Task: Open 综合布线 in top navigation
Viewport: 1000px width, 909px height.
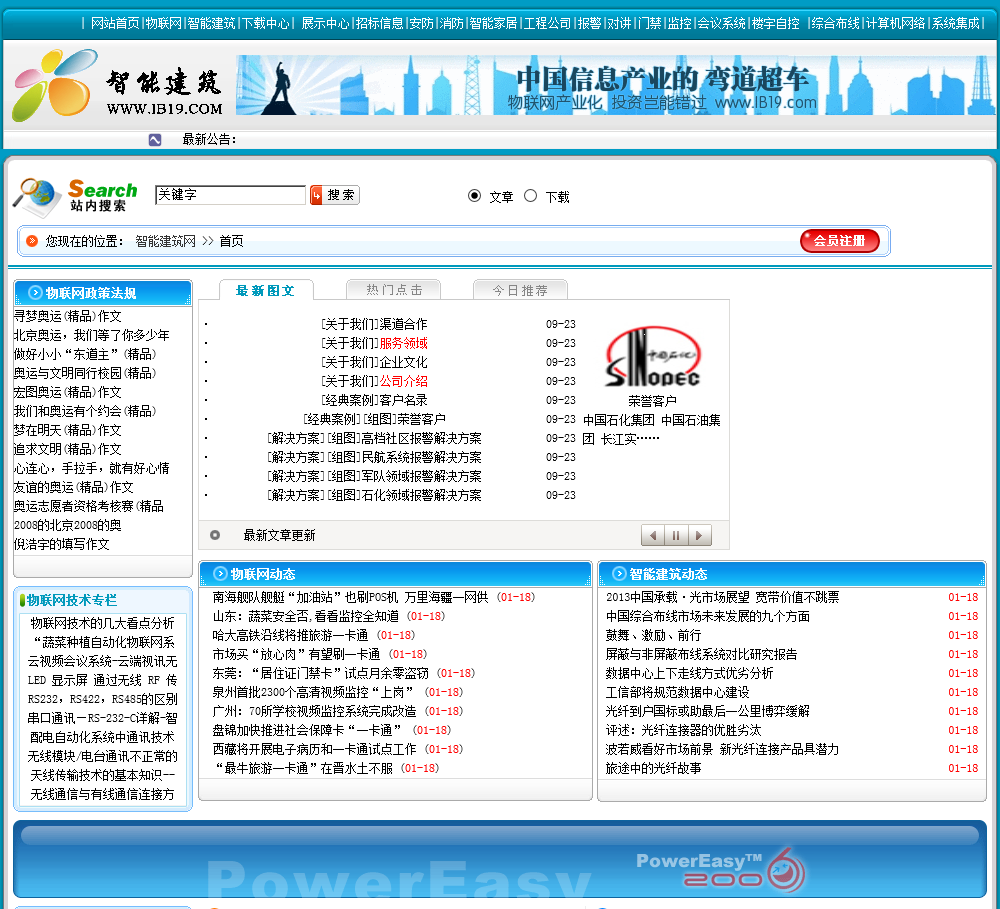Action: point(835,23)
